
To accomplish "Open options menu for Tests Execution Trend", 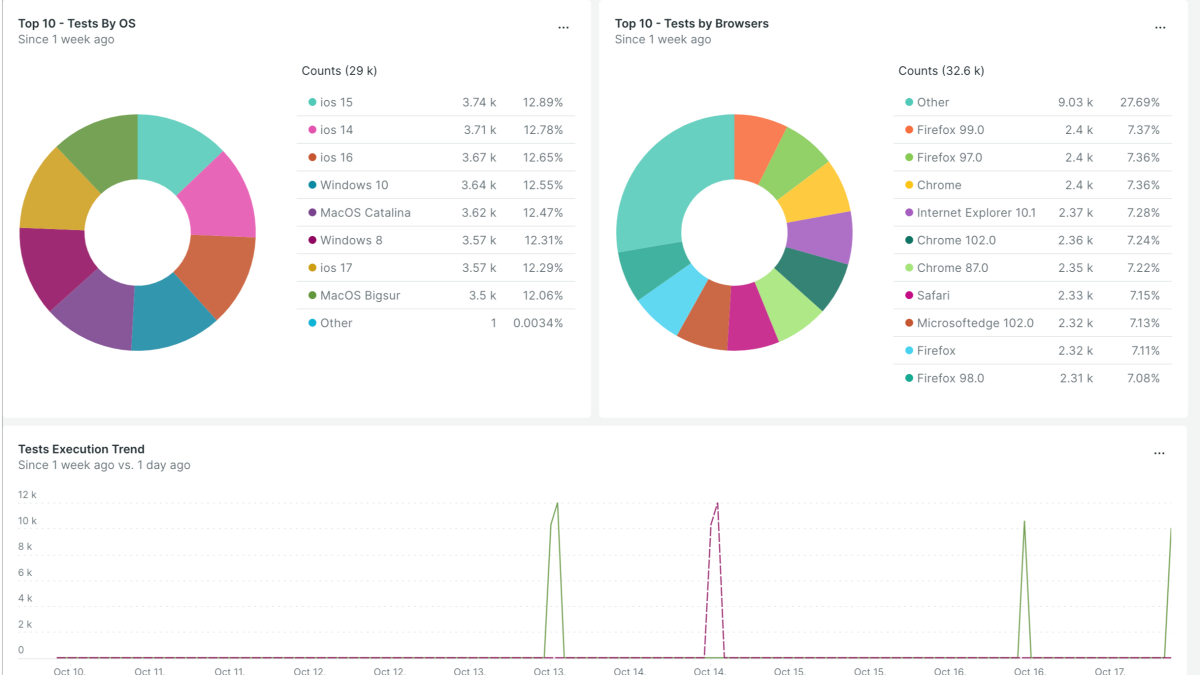I will pyautogui.click(x=1159, y=453).
